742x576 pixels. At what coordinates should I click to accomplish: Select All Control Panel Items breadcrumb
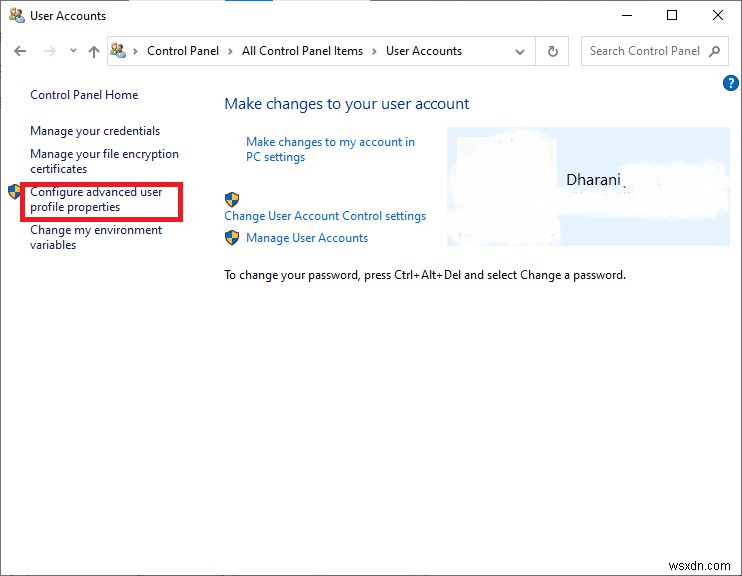pos(302,51)
